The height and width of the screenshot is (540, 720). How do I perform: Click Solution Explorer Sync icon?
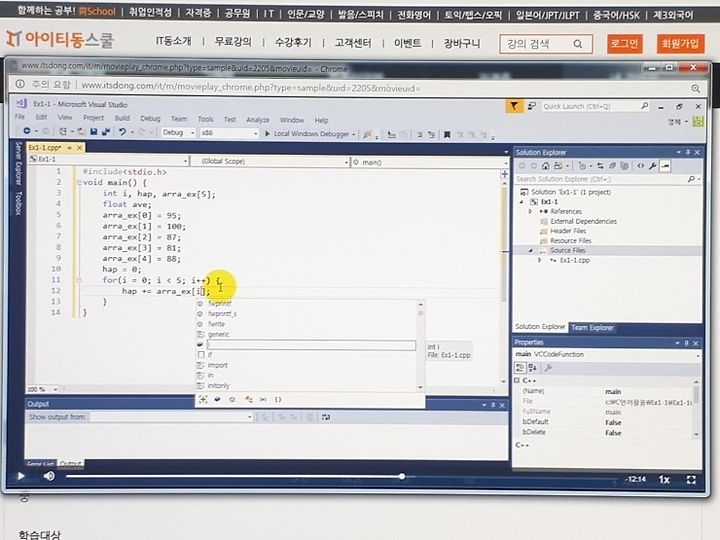(601, 166)
